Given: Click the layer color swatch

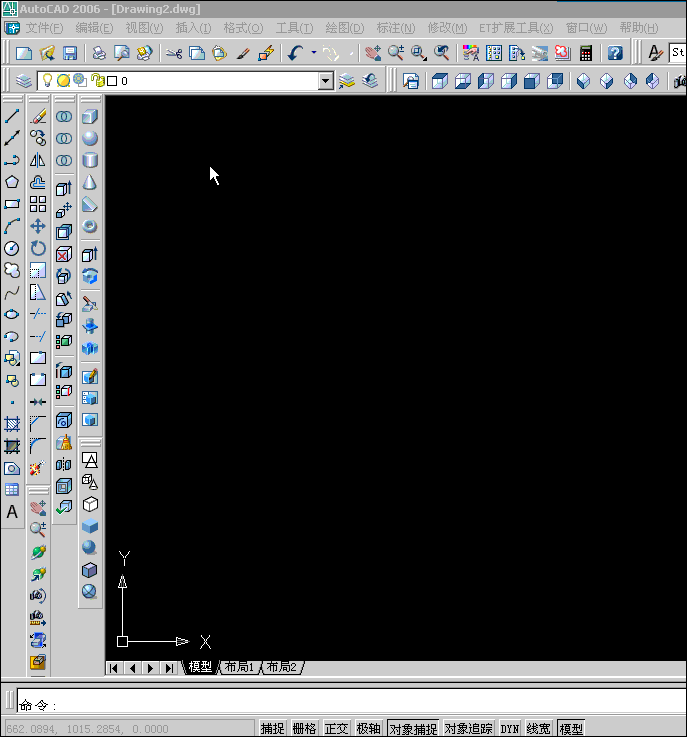Looking at the screenshot, I should [x=112, y=81].
